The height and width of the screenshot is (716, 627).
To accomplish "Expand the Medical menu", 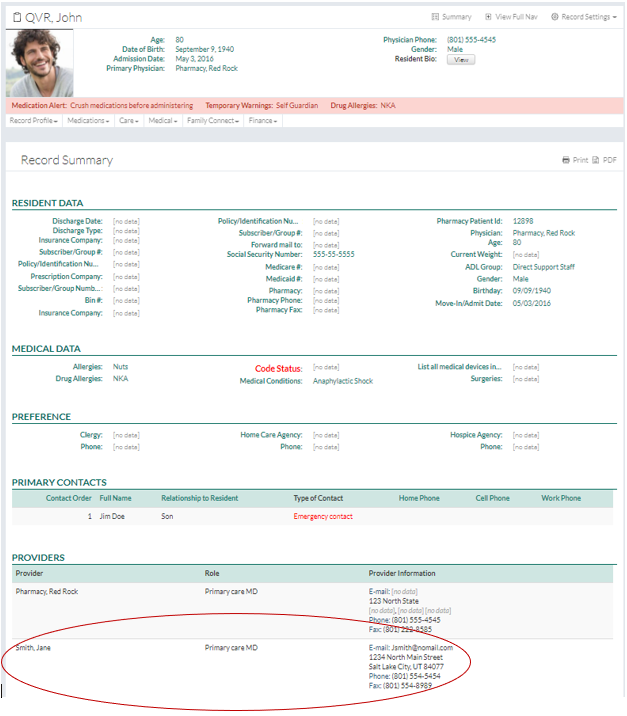I will point(163,121).
